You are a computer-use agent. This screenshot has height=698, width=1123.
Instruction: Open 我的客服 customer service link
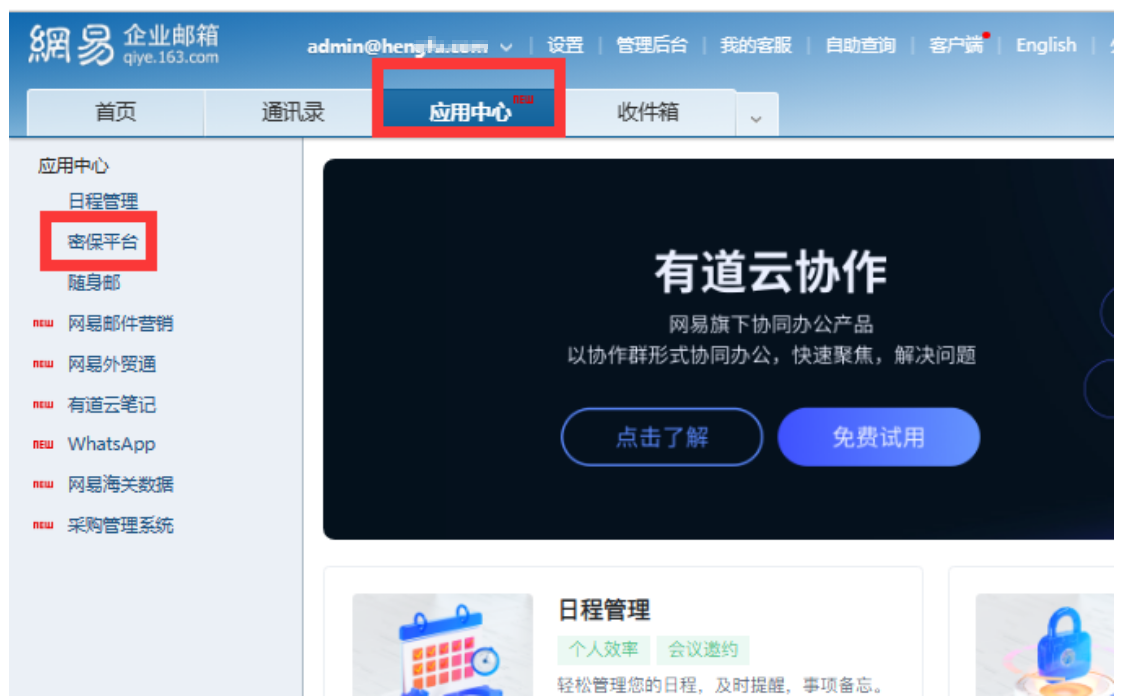tap(756, 46)
